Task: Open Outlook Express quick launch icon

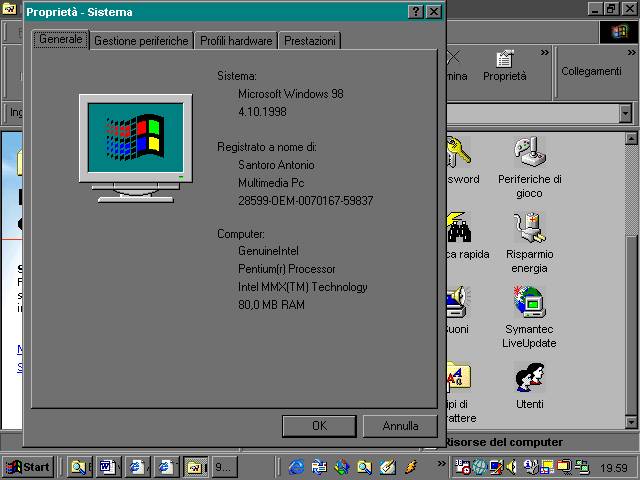Action: pos(319,467)
